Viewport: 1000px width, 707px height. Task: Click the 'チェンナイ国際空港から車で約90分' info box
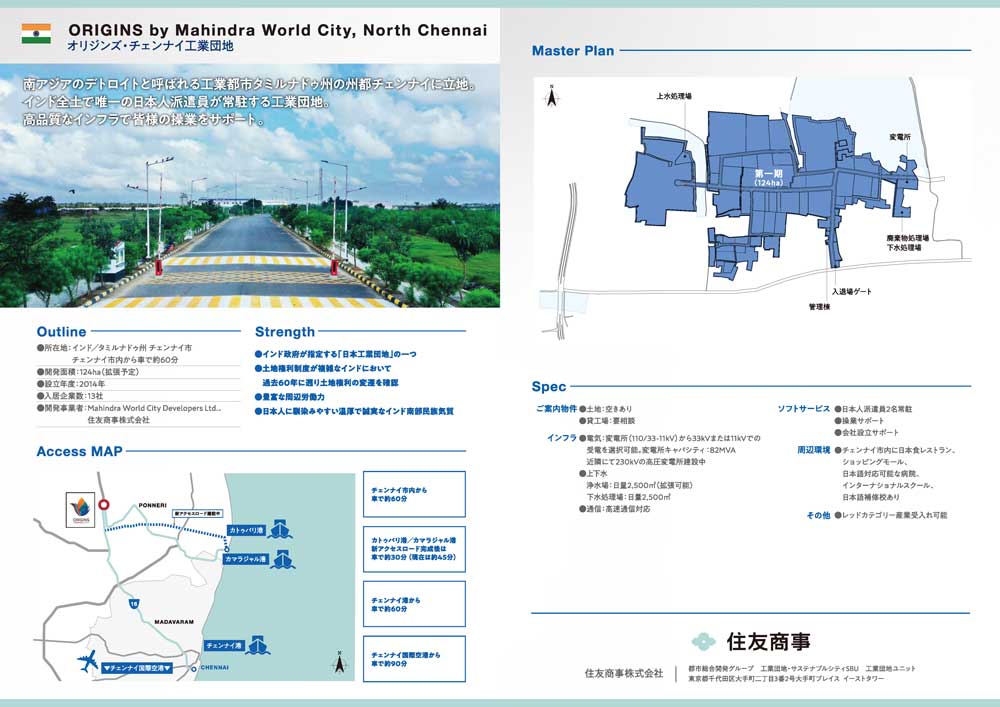coord(414,659)
